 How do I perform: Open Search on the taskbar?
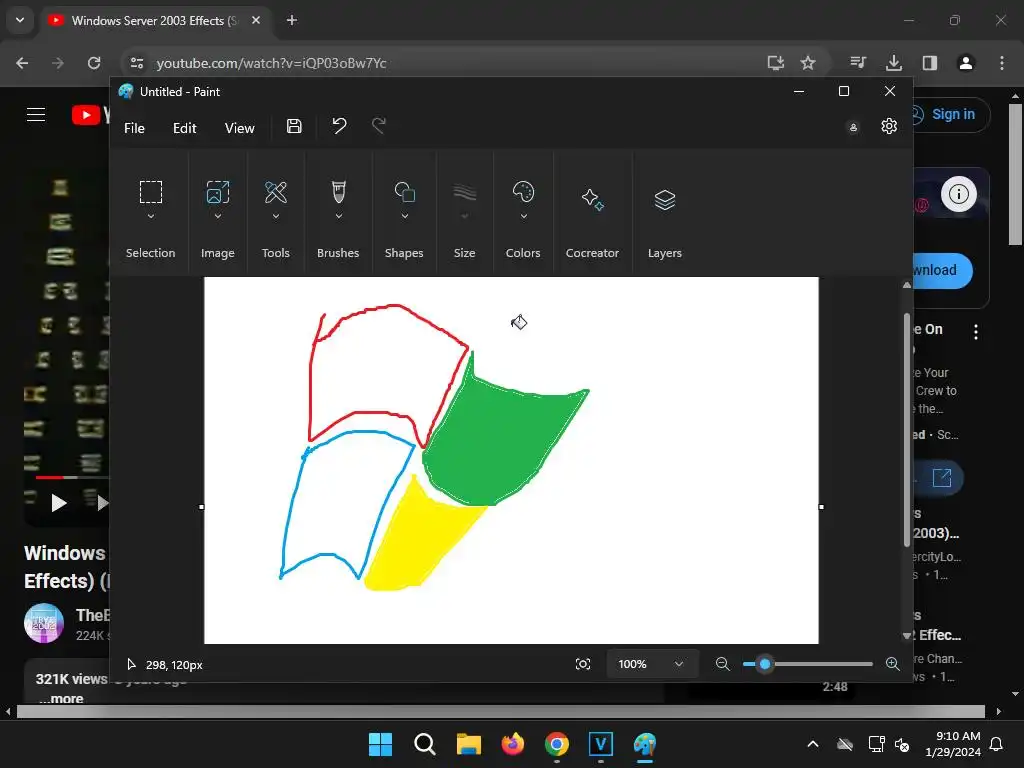[x=424, y=744]
